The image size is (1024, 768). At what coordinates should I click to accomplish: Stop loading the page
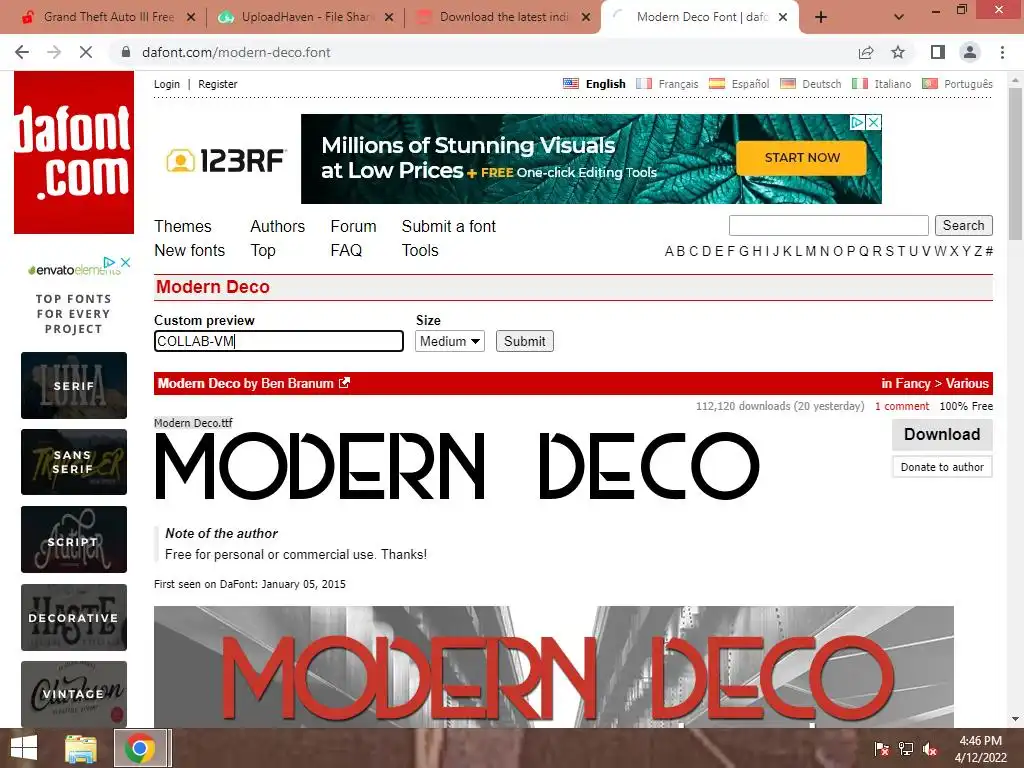tap(86, 52)
